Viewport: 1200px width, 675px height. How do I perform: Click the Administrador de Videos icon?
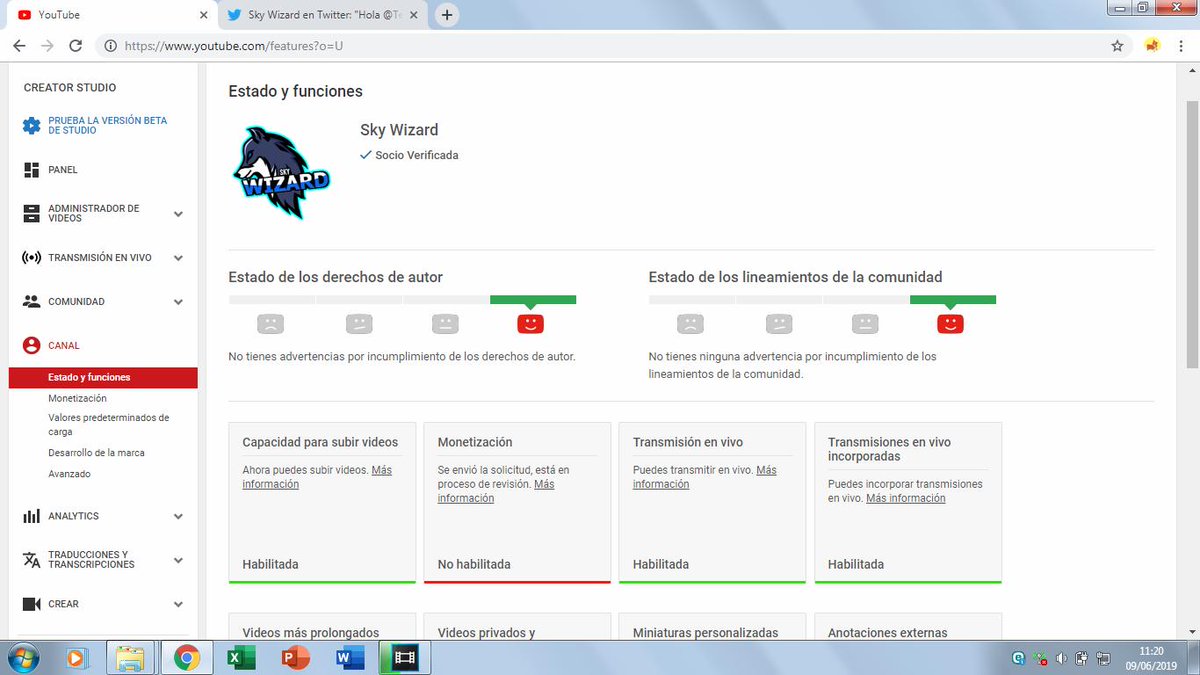31,214
